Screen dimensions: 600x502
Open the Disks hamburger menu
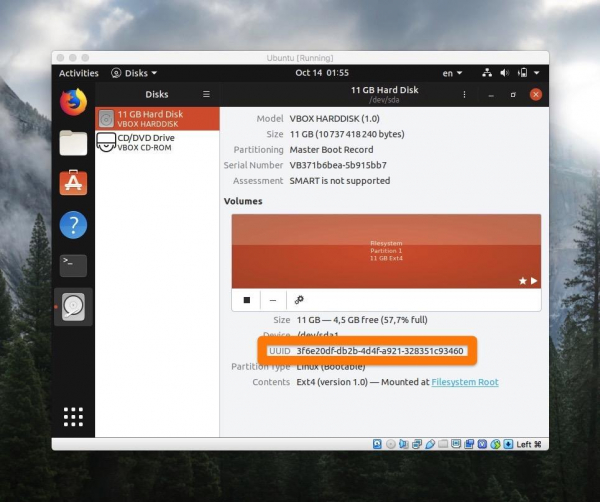[206, 94]
